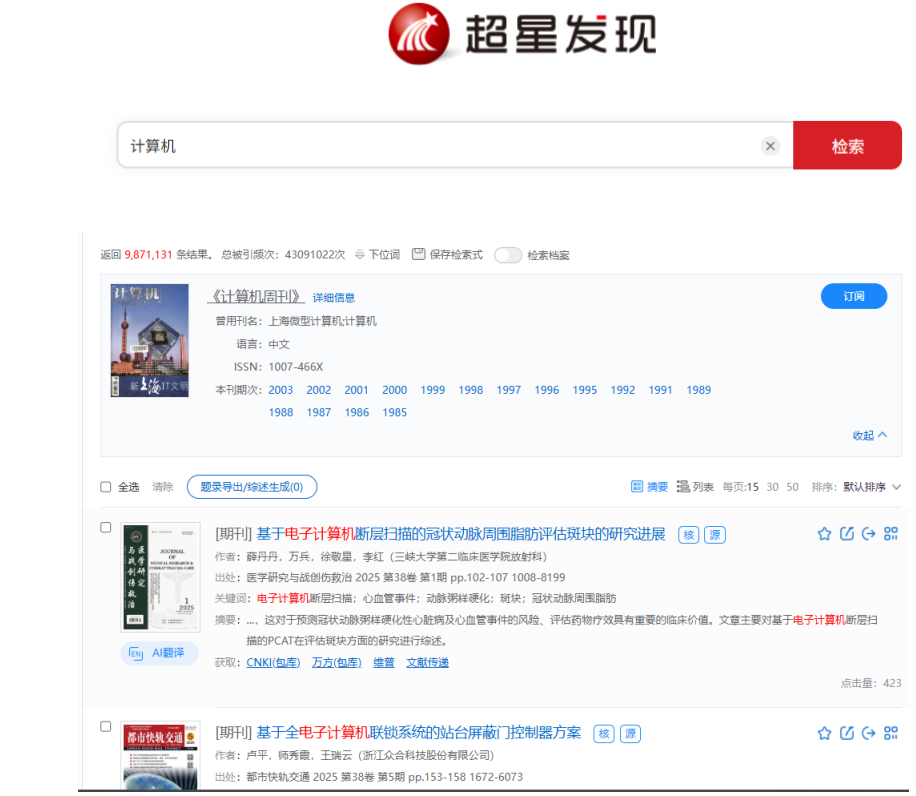The height and width of the screenshot is (796, 916).
Task: Select journal year 1988
Action: [x=280, y=412]
